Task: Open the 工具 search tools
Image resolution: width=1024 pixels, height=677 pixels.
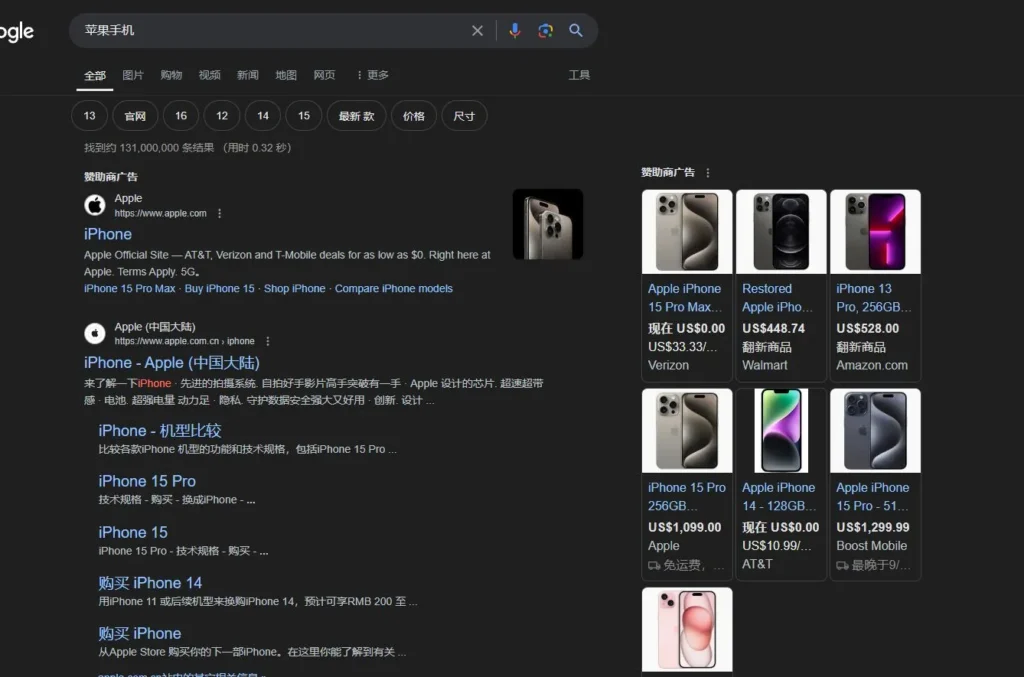Action: click(579, 75)
